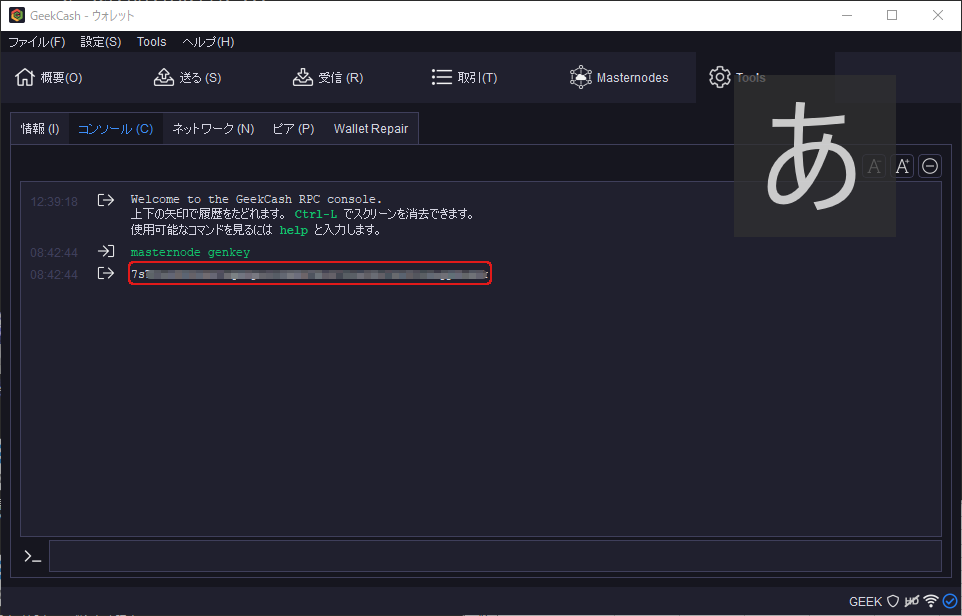
Task: Open the 設定(S) menu
Action: click(101, 42)
